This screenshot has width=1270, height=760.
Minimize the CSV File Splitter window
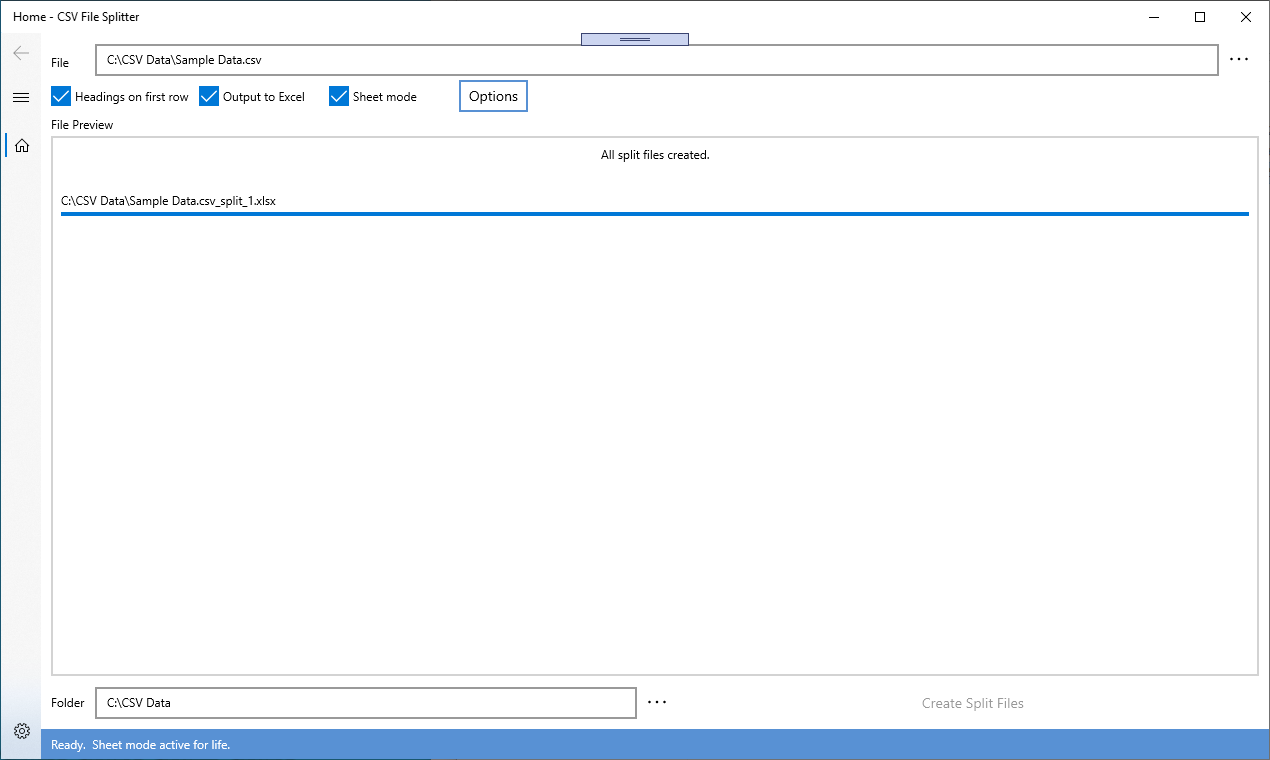1153,17
